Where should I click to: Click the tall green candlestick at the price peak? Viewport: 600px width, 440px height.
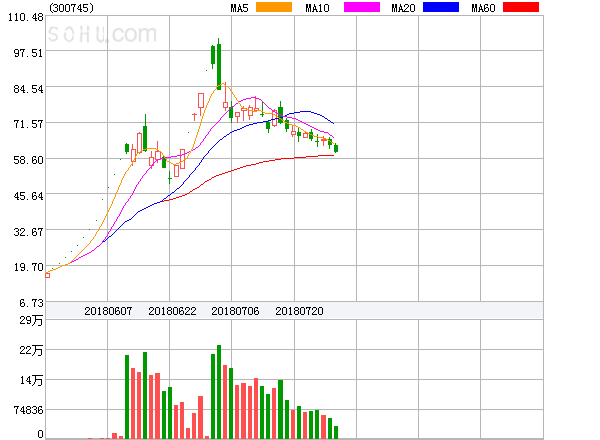click(x=219, y=65)
